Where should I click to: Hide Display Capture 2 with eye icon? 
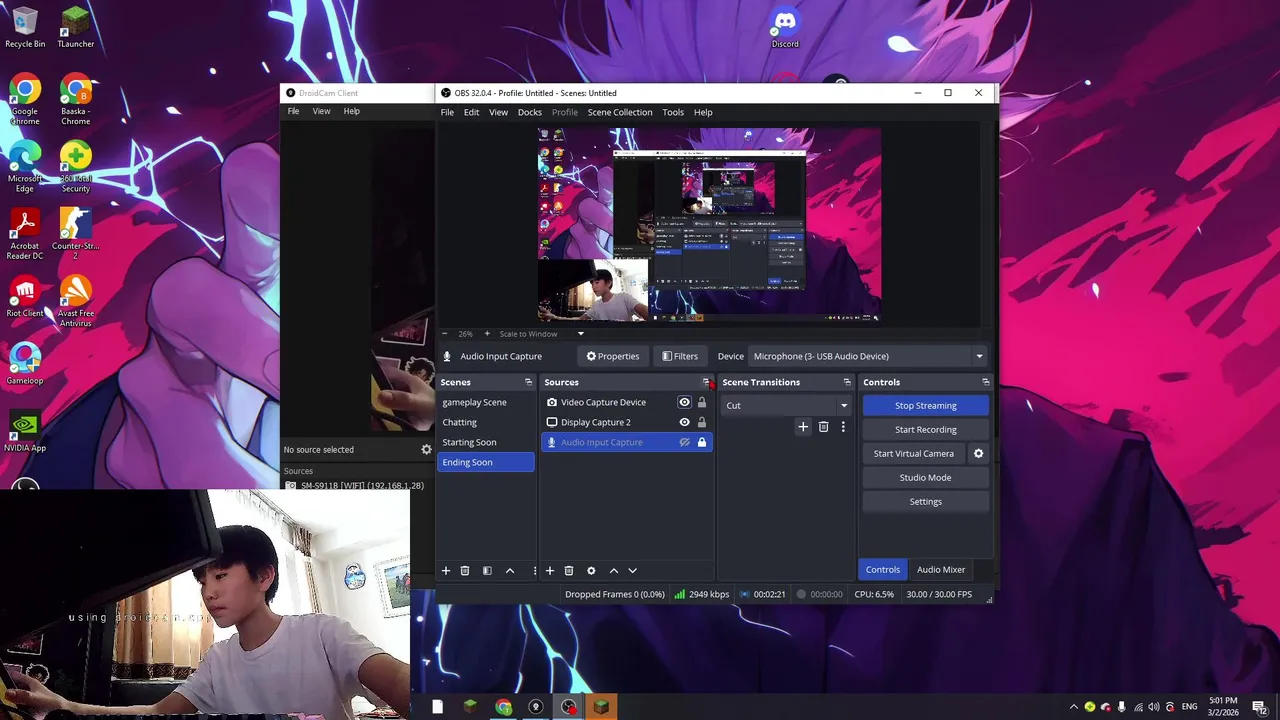pos(684,422)
